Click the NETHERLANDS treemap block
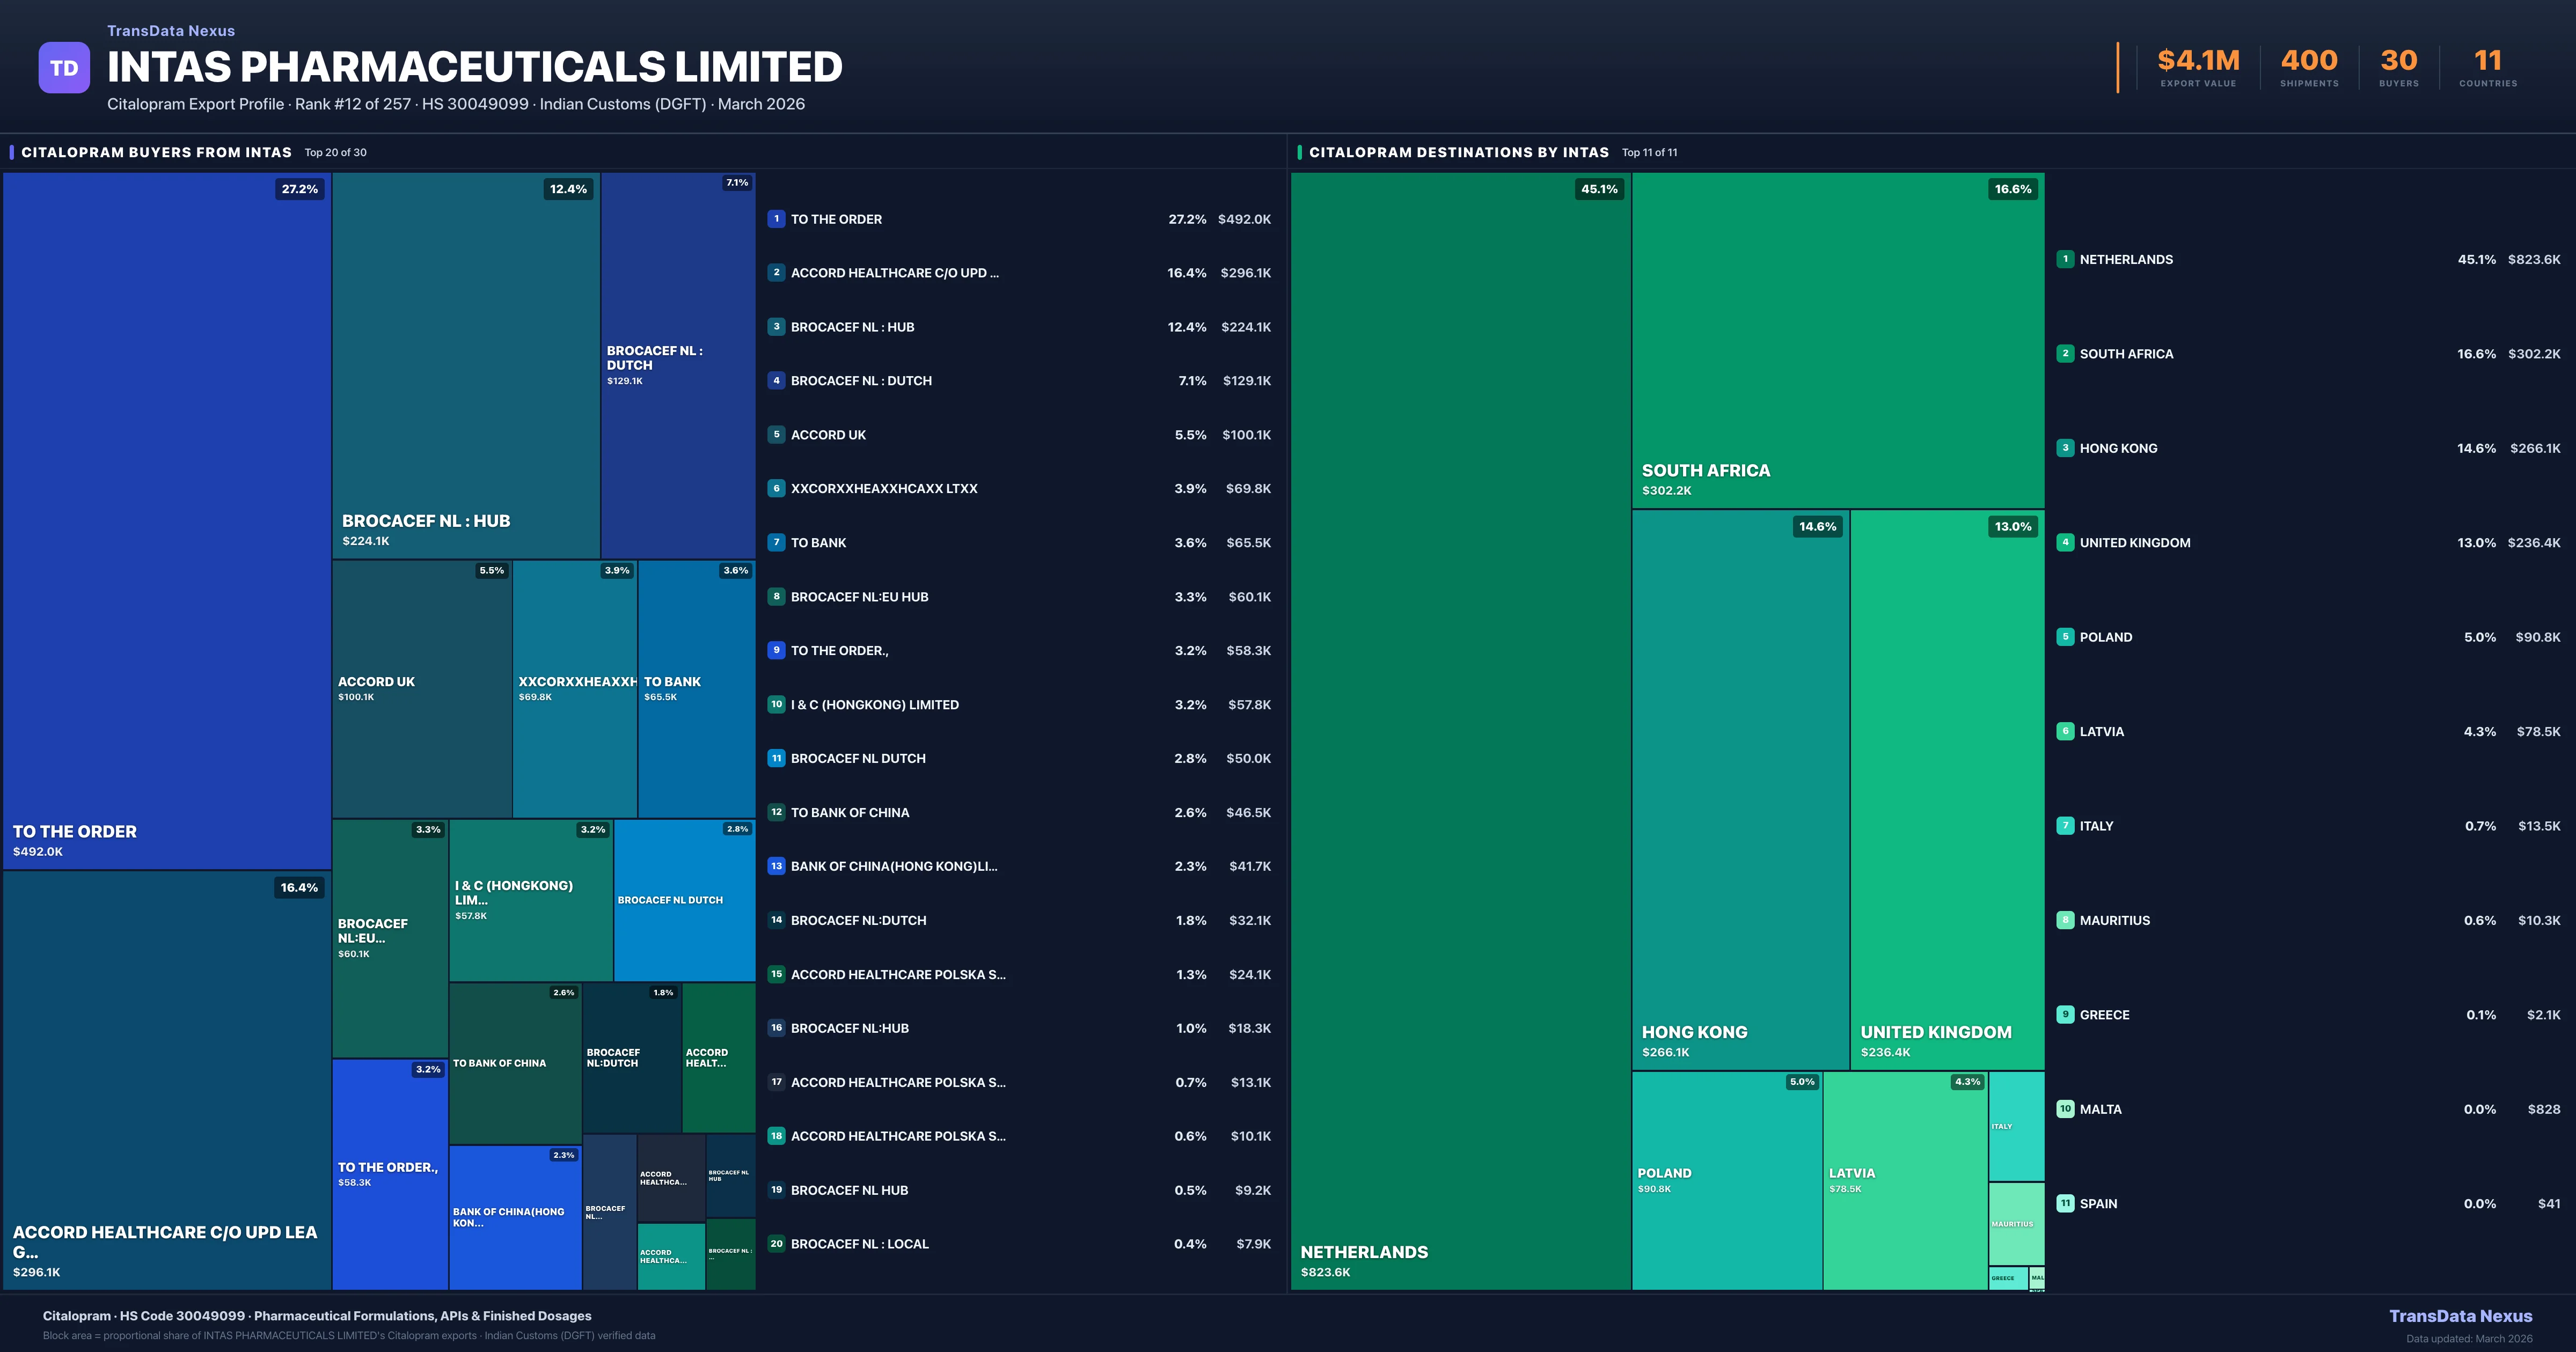 1460,730
